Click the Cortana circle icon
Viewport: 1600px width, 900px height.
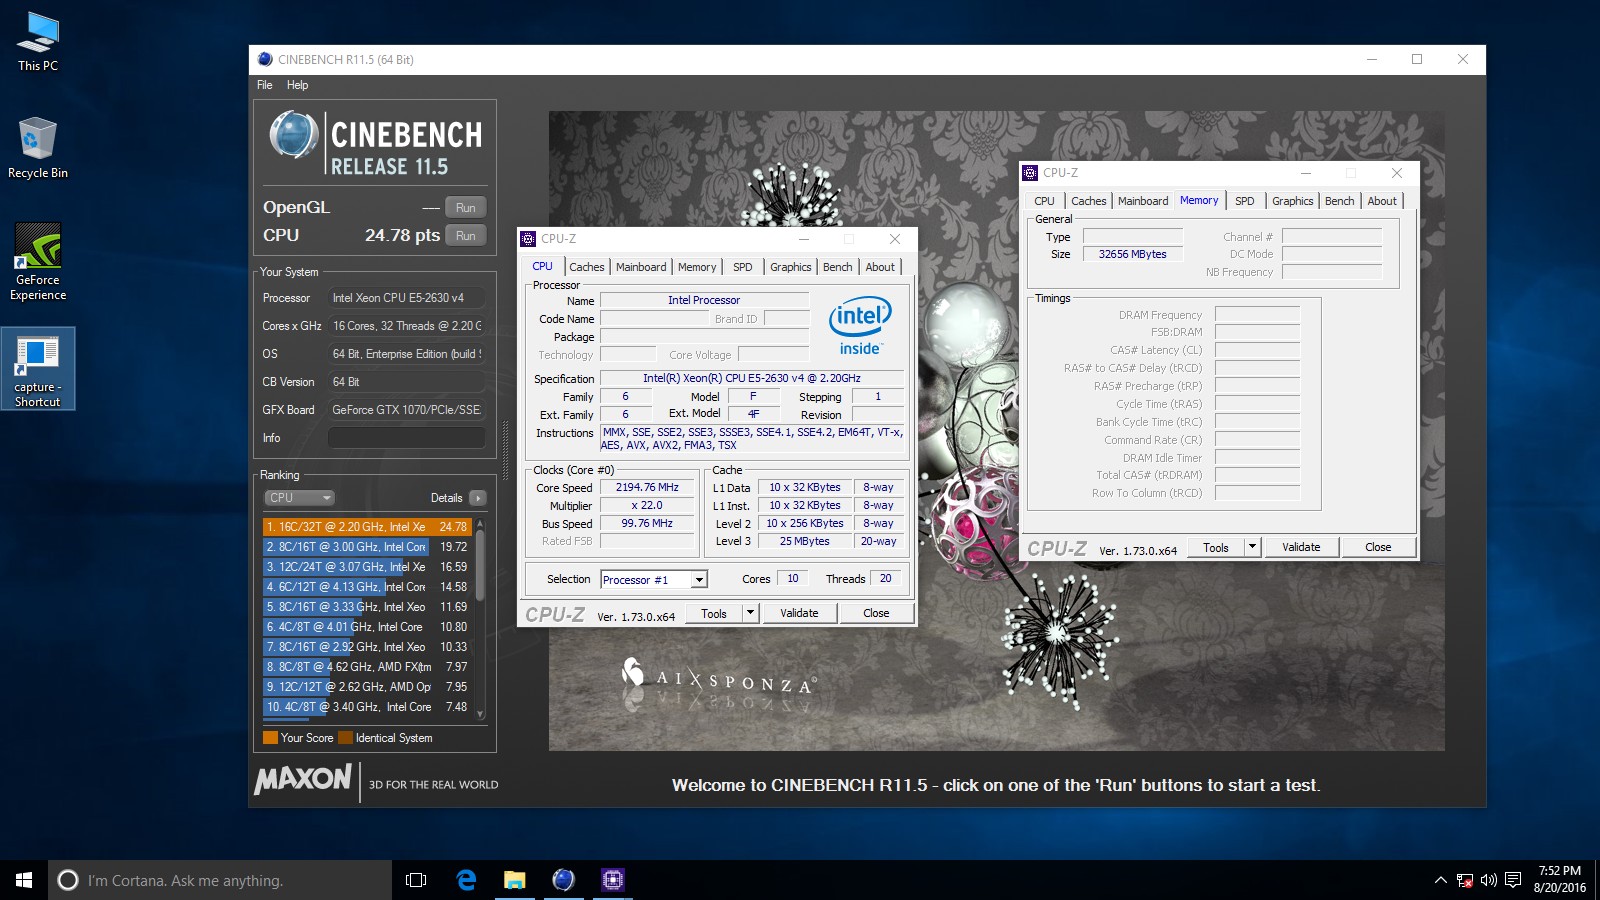[68, 880]
